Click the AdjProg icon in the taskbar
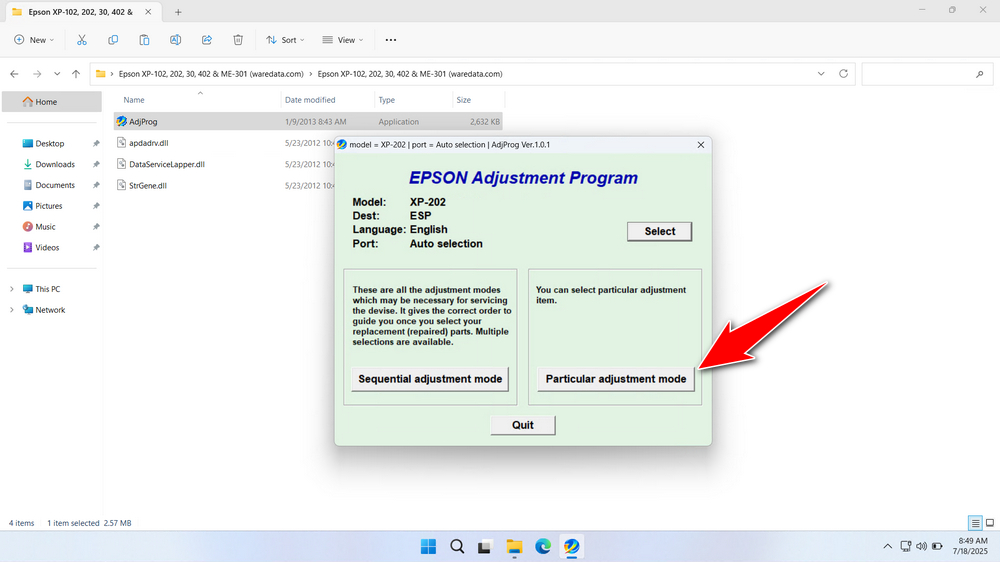This screenshot has width=1000, height=562. pos(571,547)
